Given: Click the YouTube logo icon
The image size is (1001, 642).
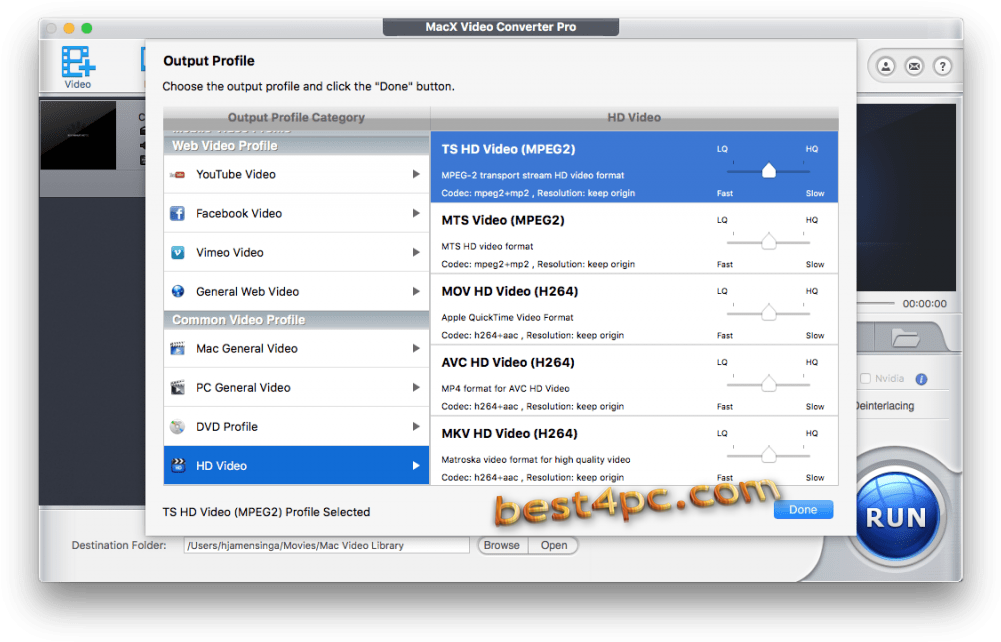Looking at the screenshot, I should 177,174.
